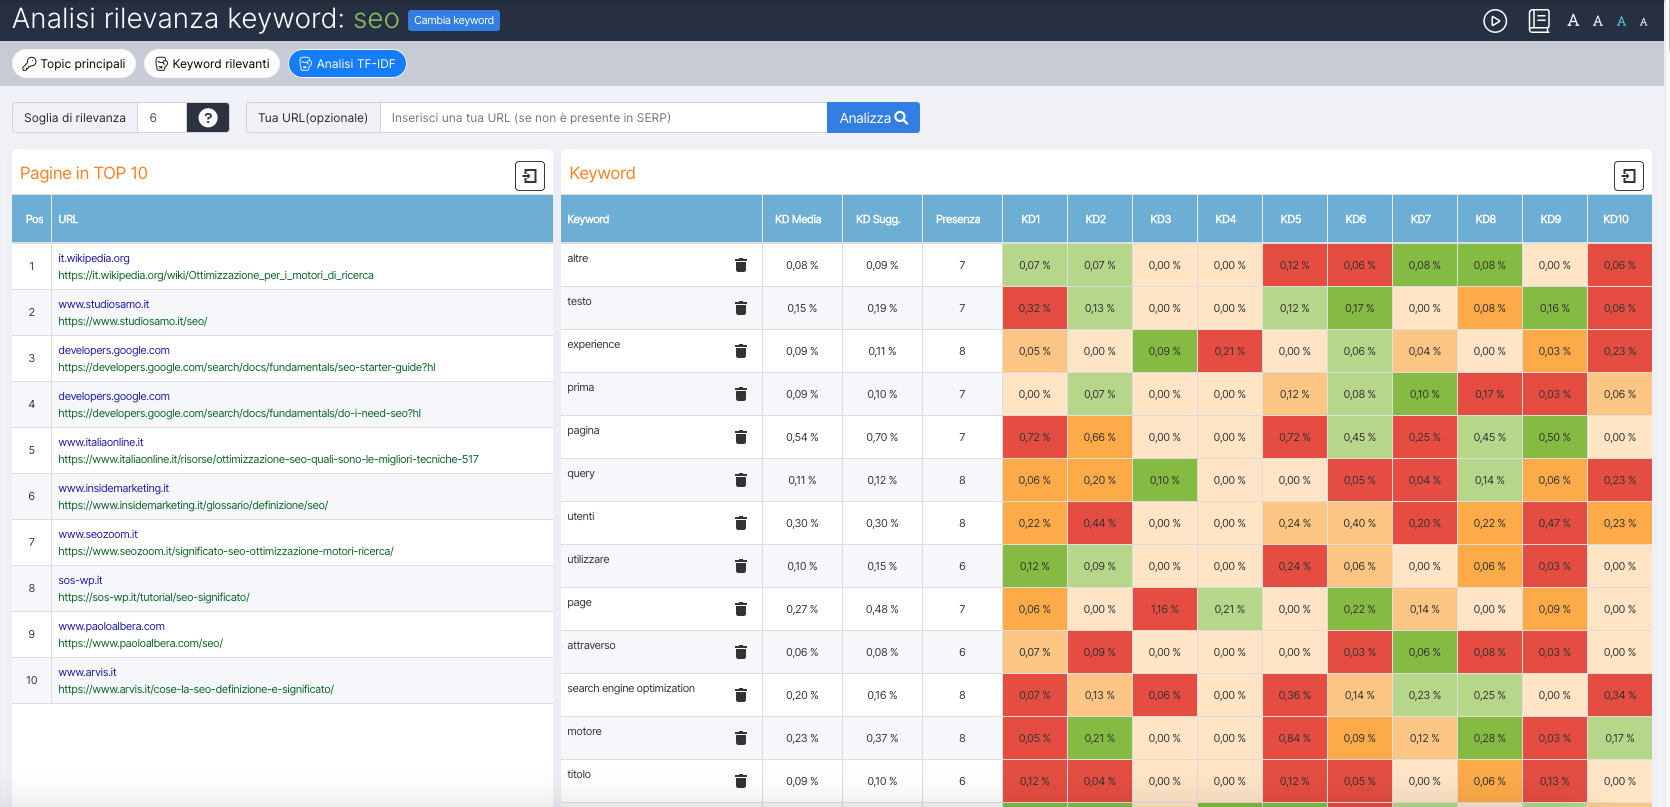This screenshot has width=1670, height=807.
Task: Open the guide book icon
Action: [1539, 21]
